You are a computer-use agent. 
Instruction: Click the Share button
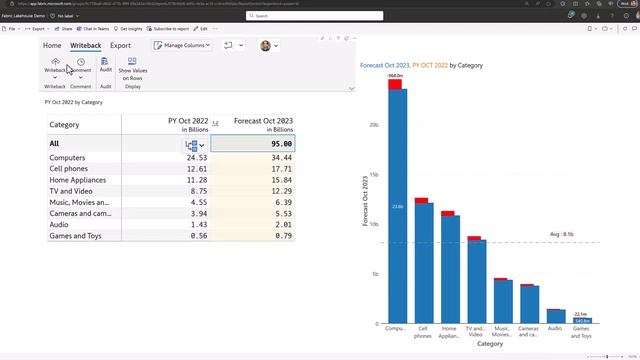63,29
